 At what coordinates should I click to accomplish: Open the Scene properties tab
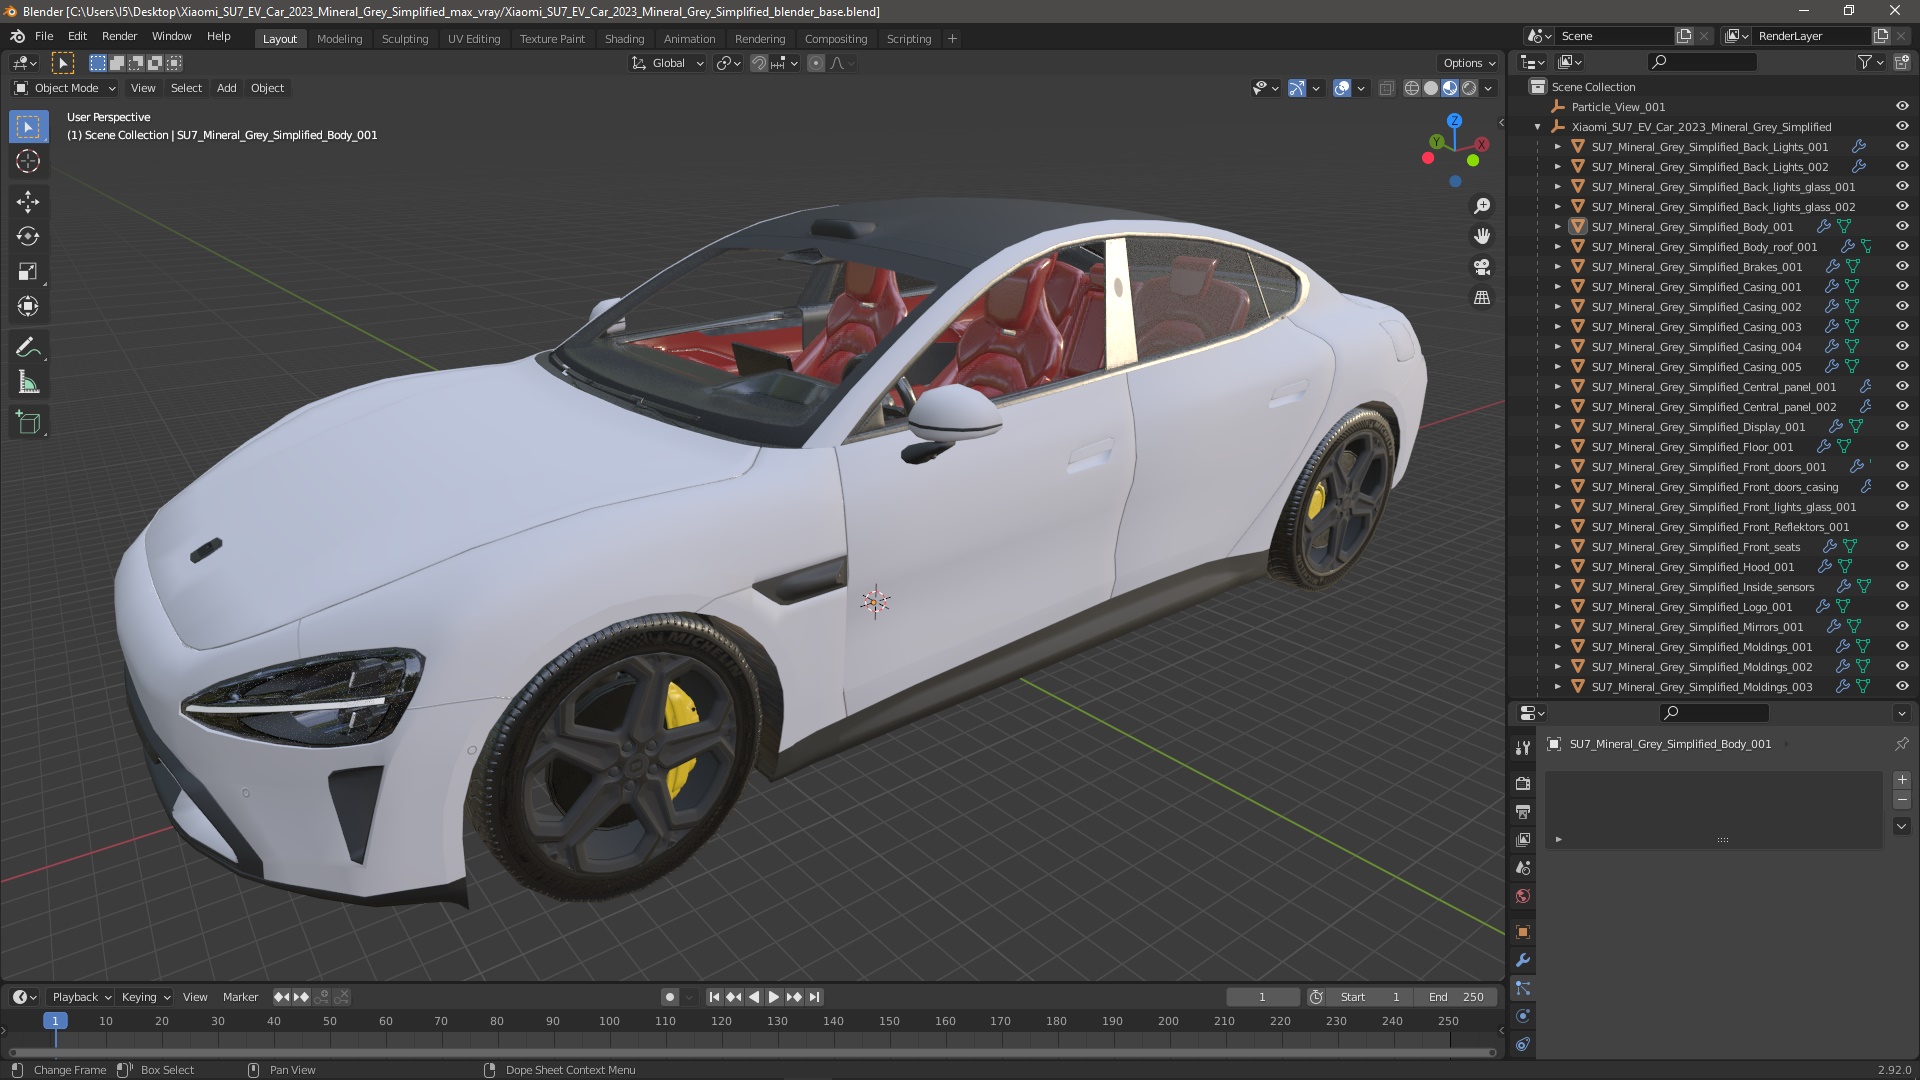point(1523,868)
